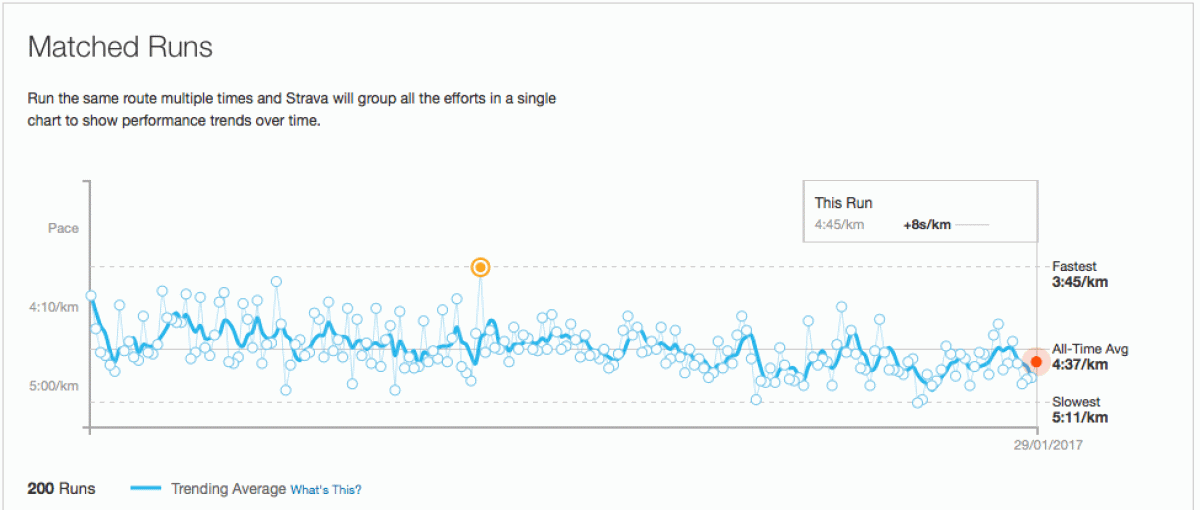Image resolution: width=1200 pixels, height=510 pixels.
Task: Click the 200 Runs count
Action: click(61, 489)
